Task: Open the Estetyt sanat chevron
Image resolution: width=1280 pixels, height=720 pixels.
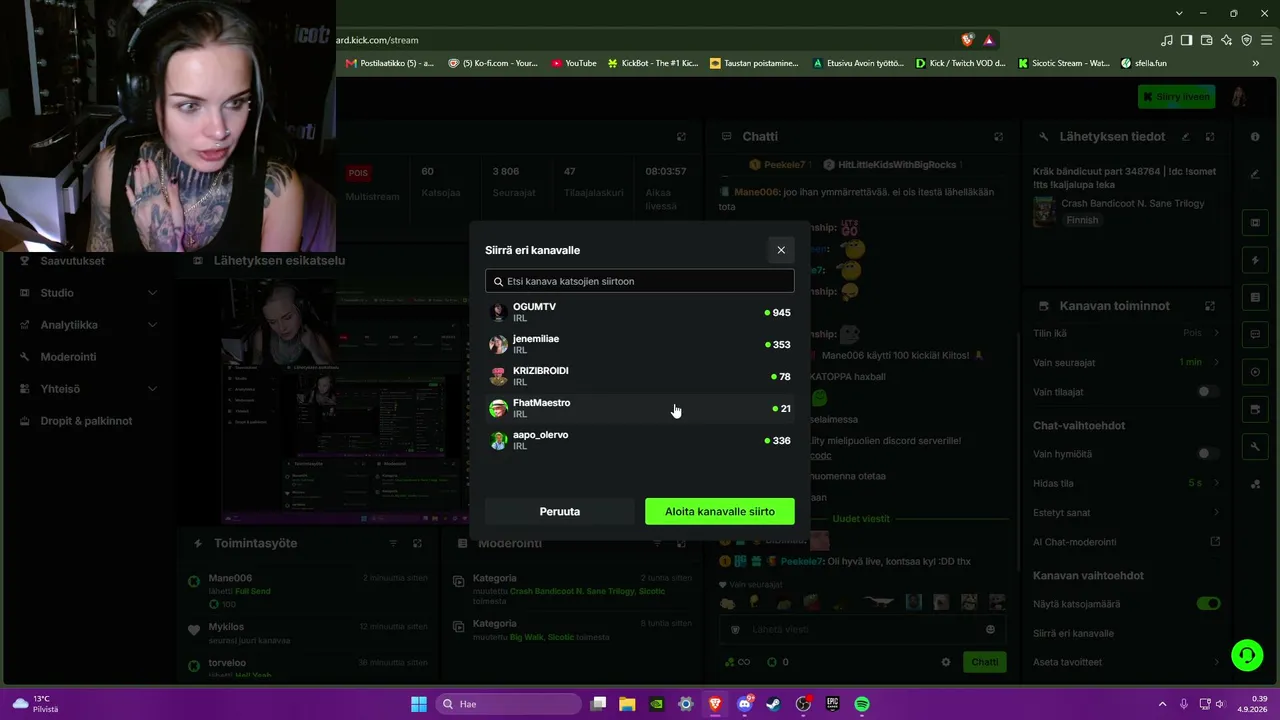Action: (1216, 513)
